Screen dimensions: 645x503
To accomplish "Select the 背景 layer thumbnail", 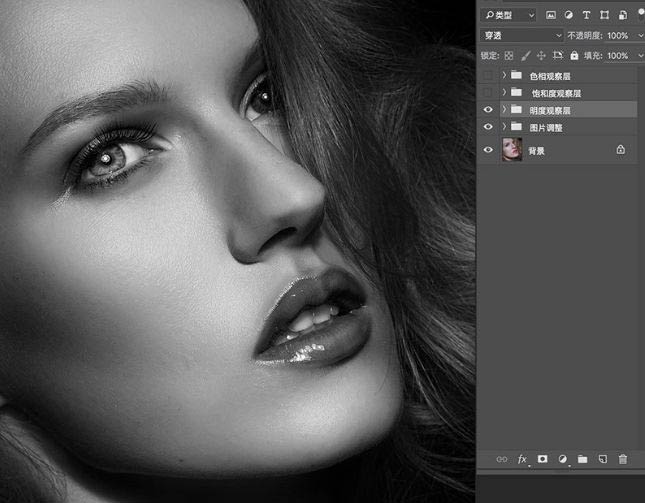I will (x=512, y=150).
